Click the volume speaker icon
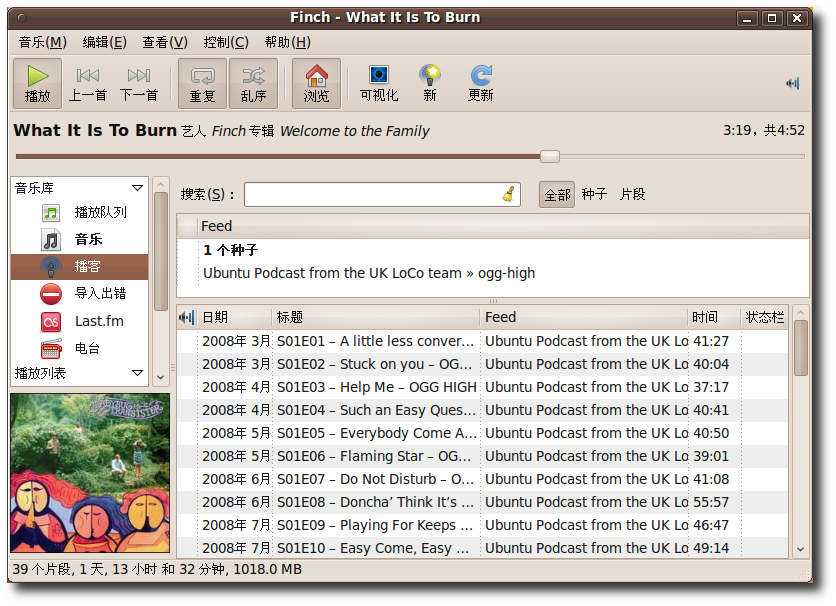The width and height of the screenshot is (836, 606). (793, 83)
